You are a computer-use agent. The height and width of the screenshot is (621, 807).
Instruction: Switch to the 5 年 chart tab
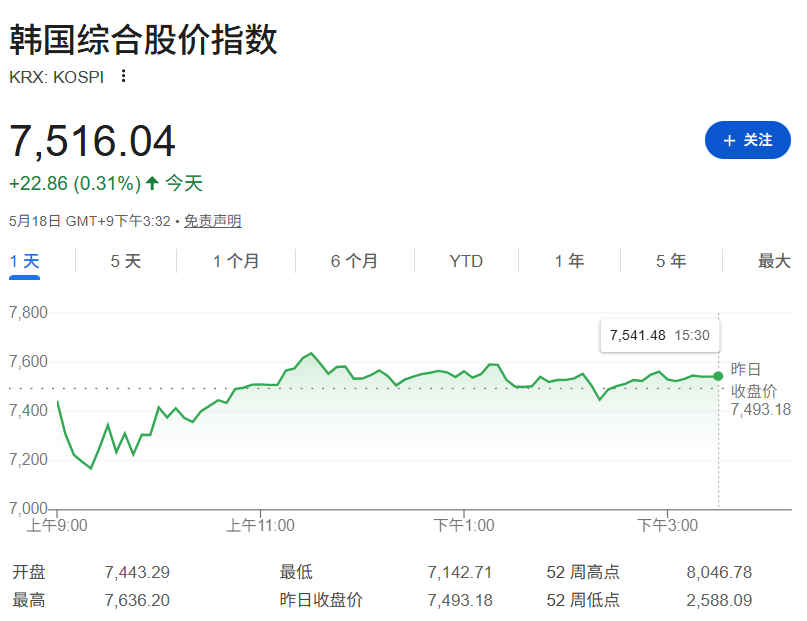pos(671,261)
